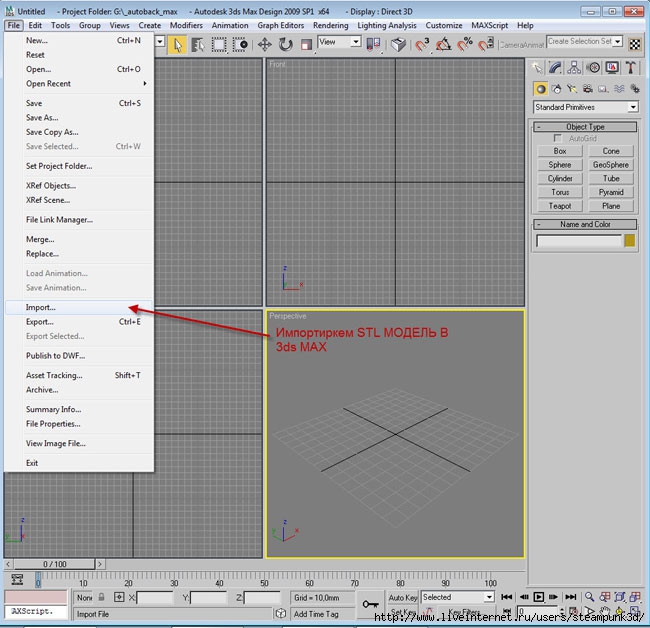
Task: Open the View reference coordinate dropdown
Action: coord(339,42)
